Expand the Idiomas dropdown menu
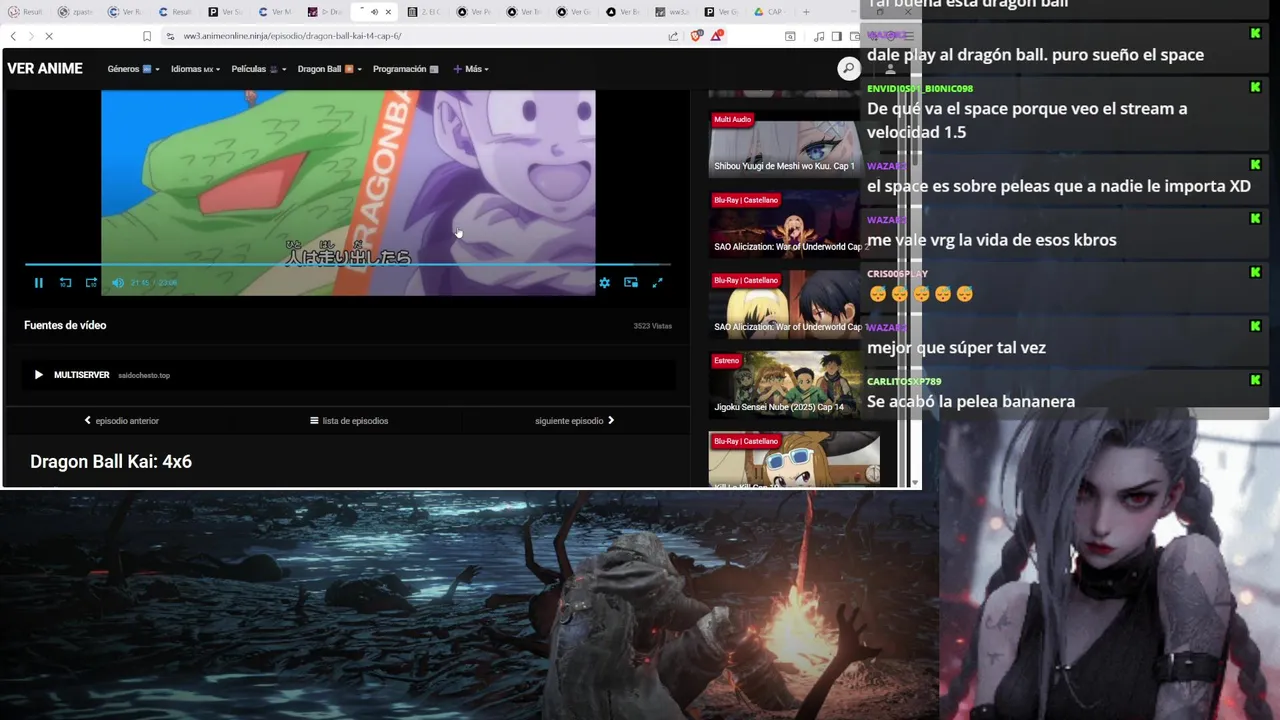 pyautogui.click(x=195, y=69)
